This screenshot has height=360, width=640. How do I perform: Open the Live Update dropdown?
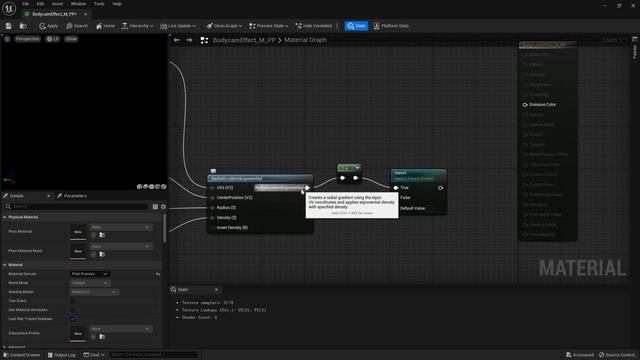tap(178, 26)
